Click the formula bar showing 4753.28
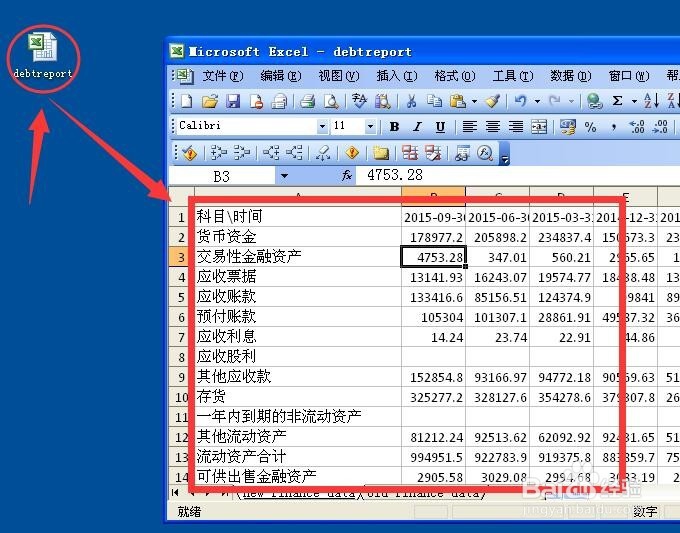The width and height of the screenshot is (680, 533). [518, 175]
